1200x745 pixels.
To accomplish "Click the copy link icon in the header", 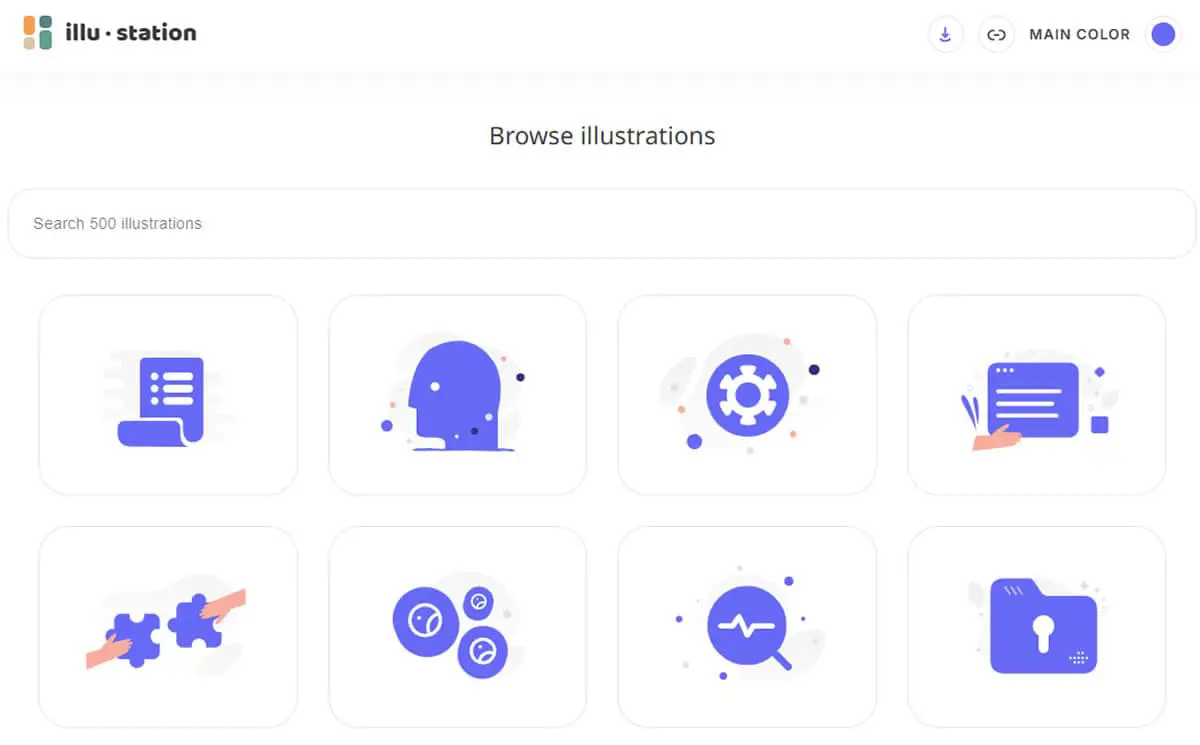I will [x=996, y=35].
